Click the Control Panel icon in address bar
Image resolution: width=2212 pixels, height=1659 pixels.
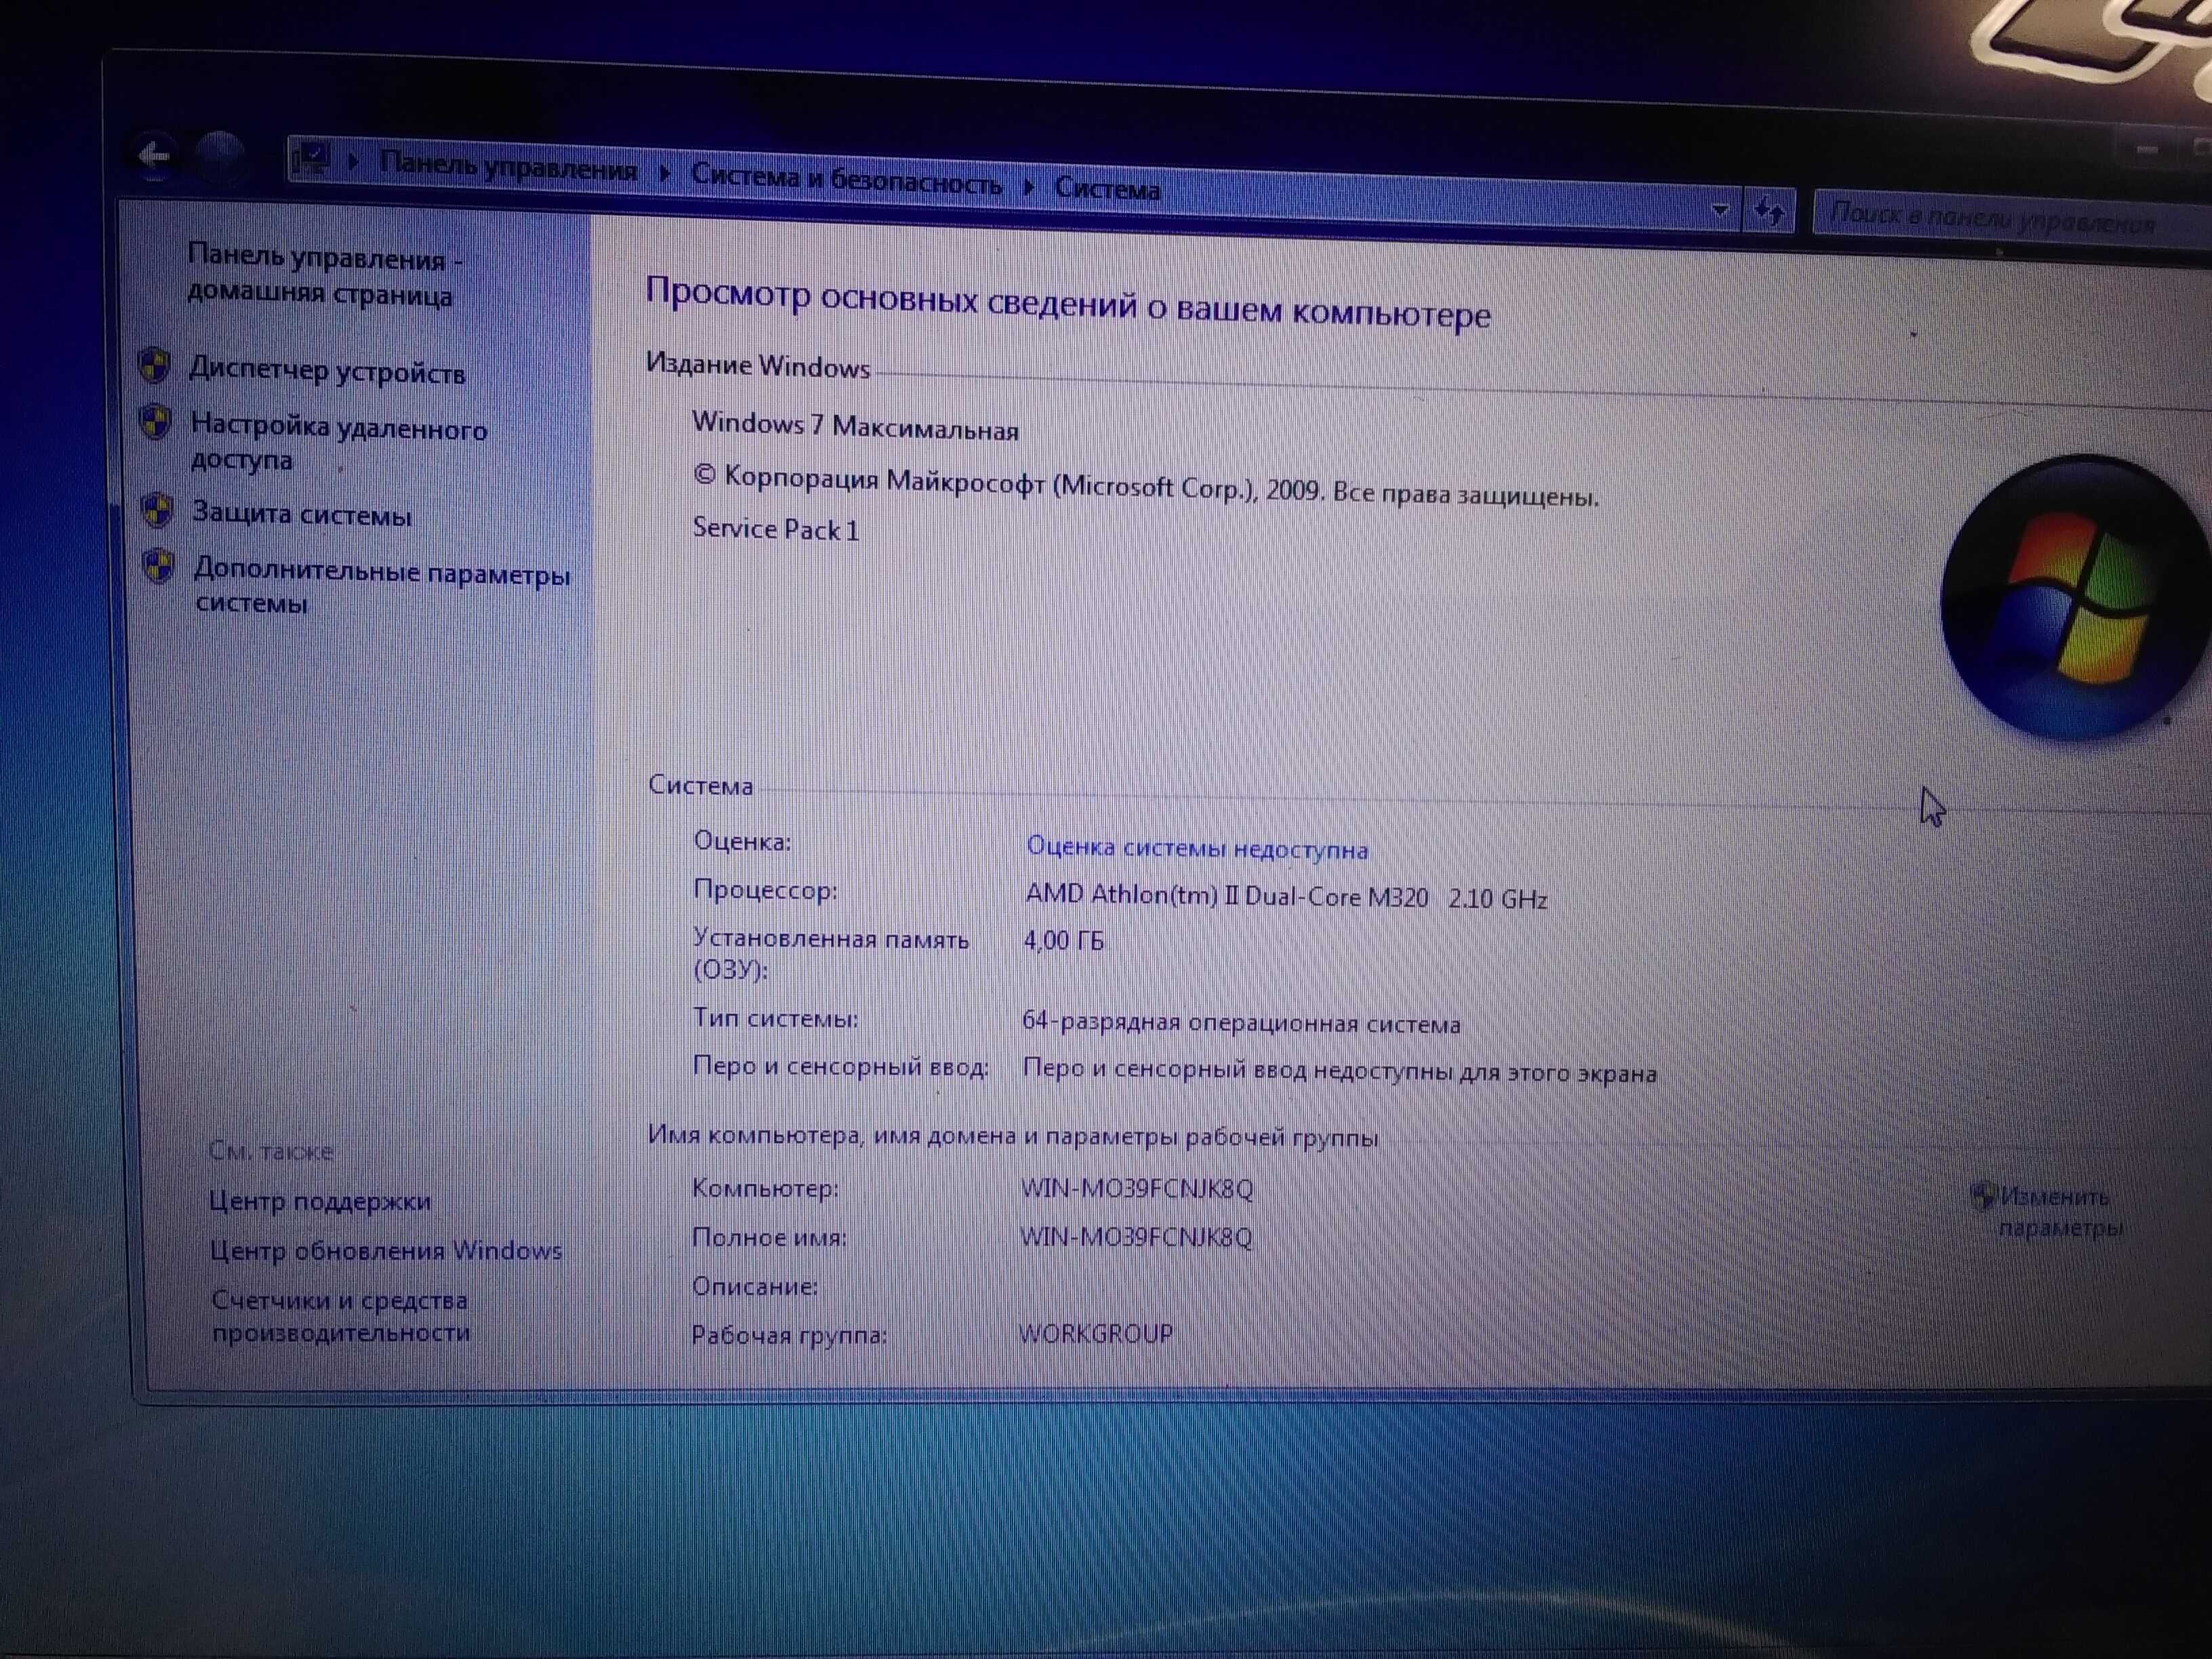point(311,159)
